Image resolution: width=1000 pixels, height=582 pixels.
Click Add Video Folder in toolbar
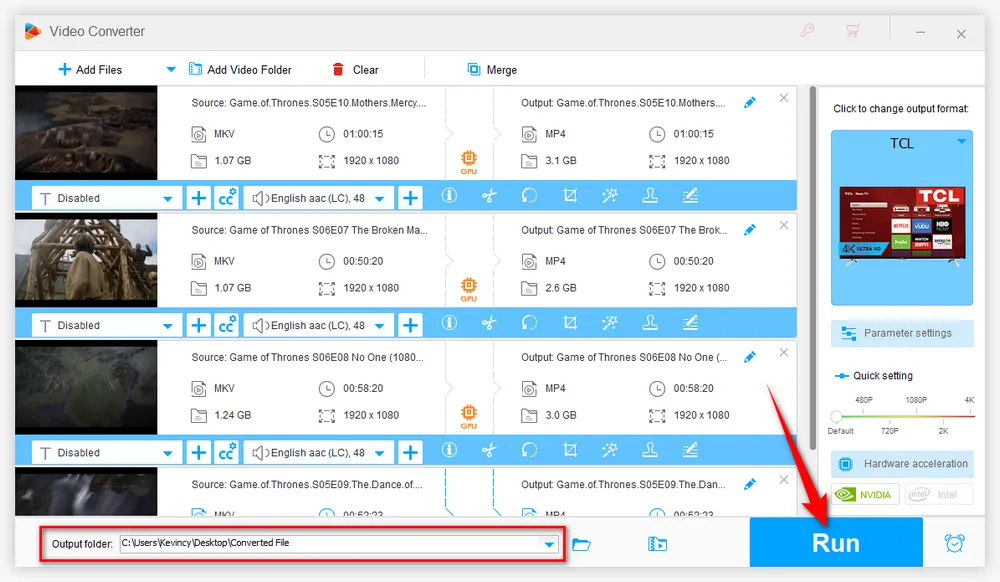[x=240, y=70]
